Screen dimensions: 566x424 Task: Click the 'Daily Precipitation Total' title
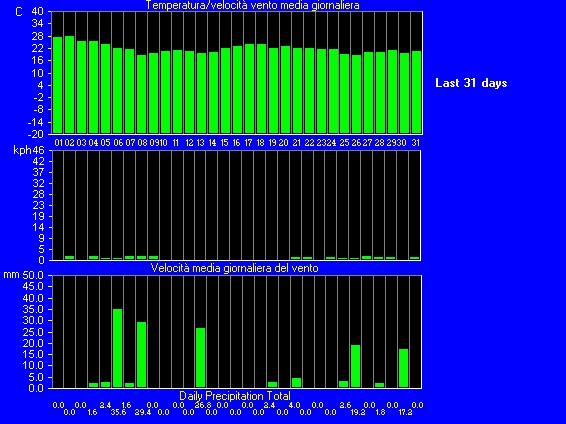(x=235, y=395)
